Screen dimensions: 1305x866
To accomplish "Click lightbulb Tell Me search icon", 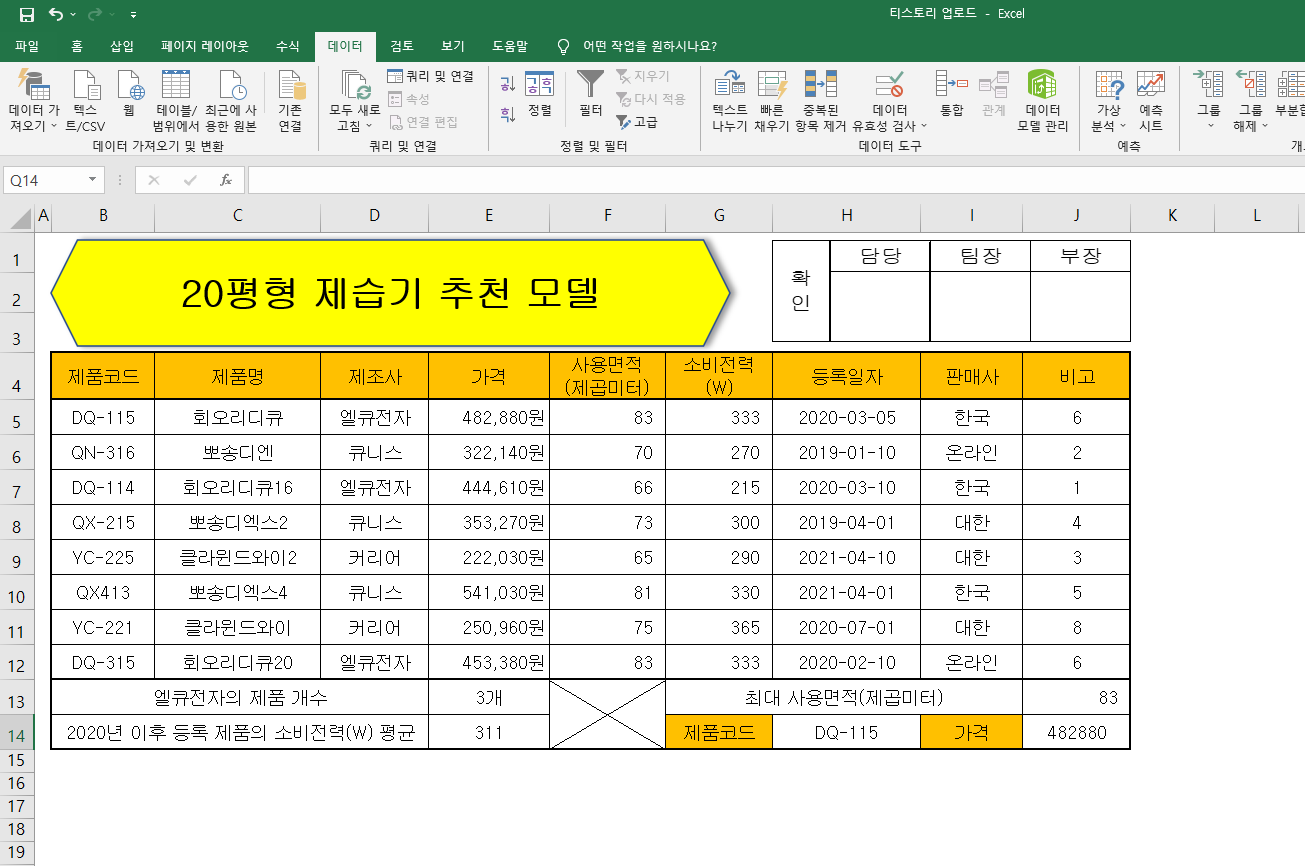I will pos(563,46).
